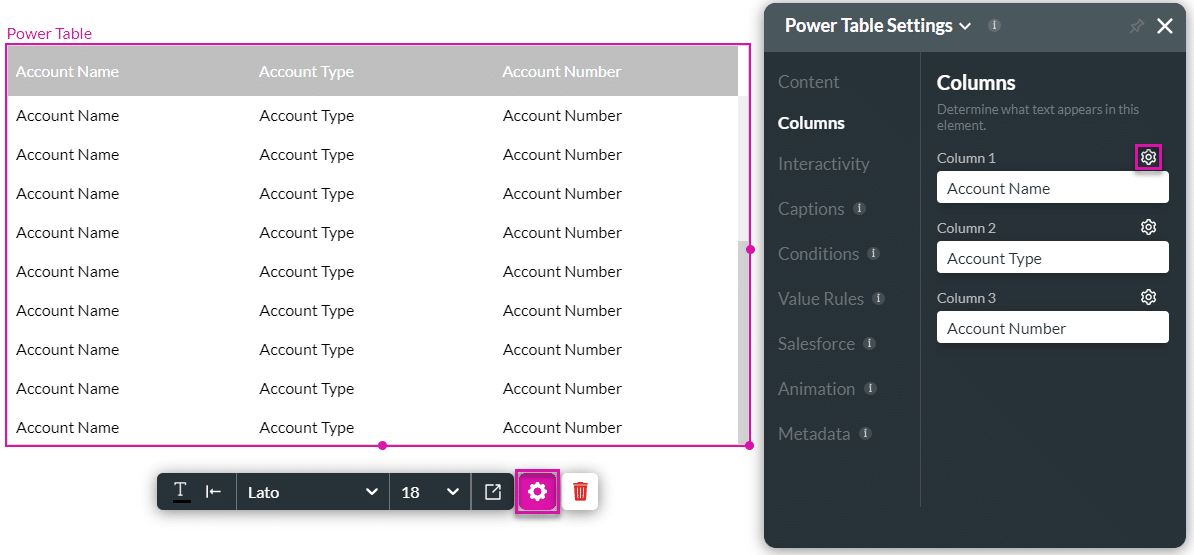Open the font size 18 dropdown

(x=429, y=492)
